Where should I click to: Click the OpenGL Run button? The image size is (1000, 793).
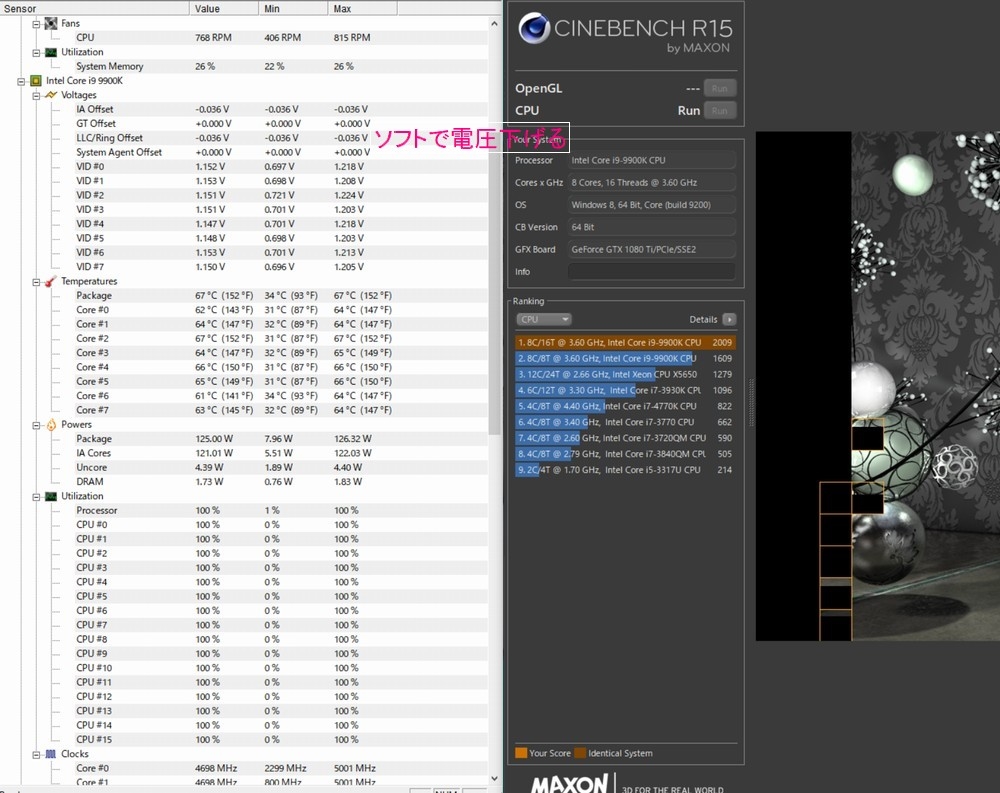pos(719,88)
